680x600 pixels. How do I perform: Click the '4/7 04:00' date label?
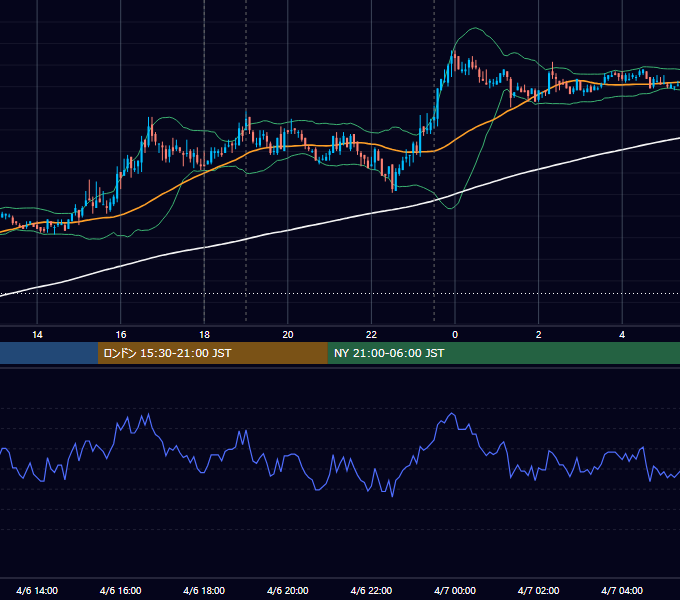pos(622,590)
